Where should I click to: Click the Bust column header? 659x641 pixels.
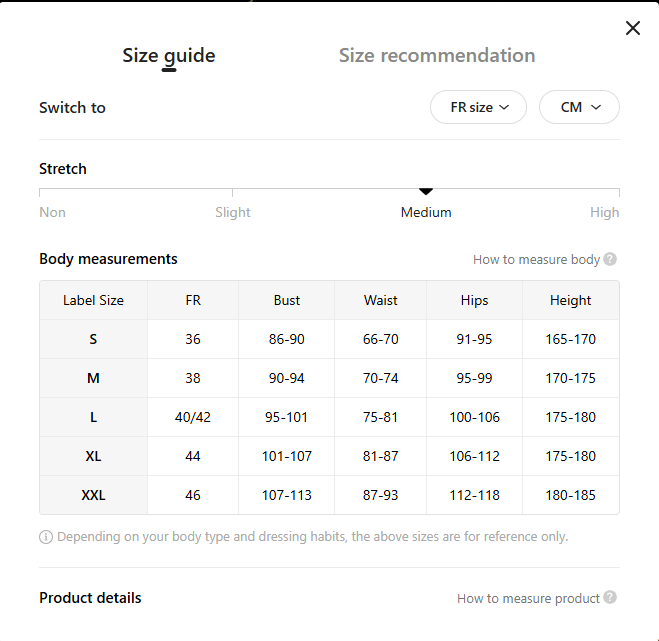pyautogui.click(x=287, y=300)
